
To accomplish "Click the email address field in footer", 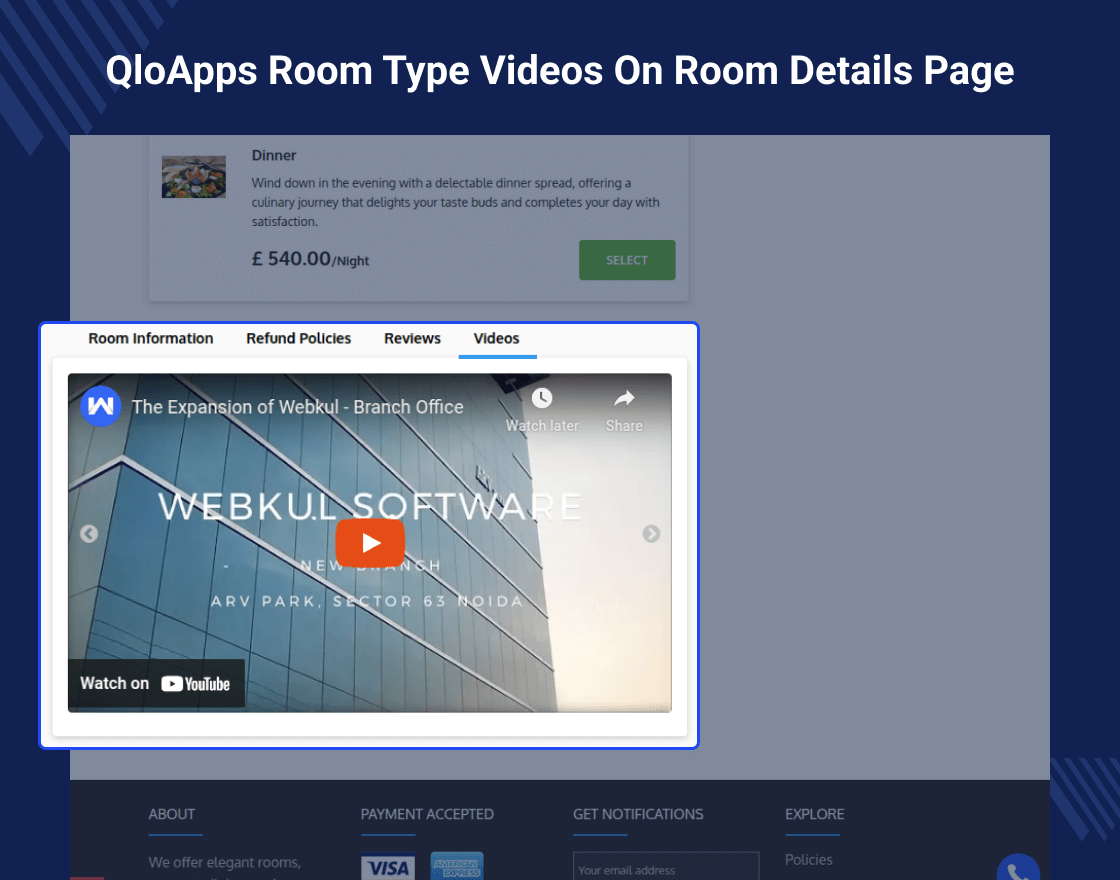I will click(x=666, y=866).
